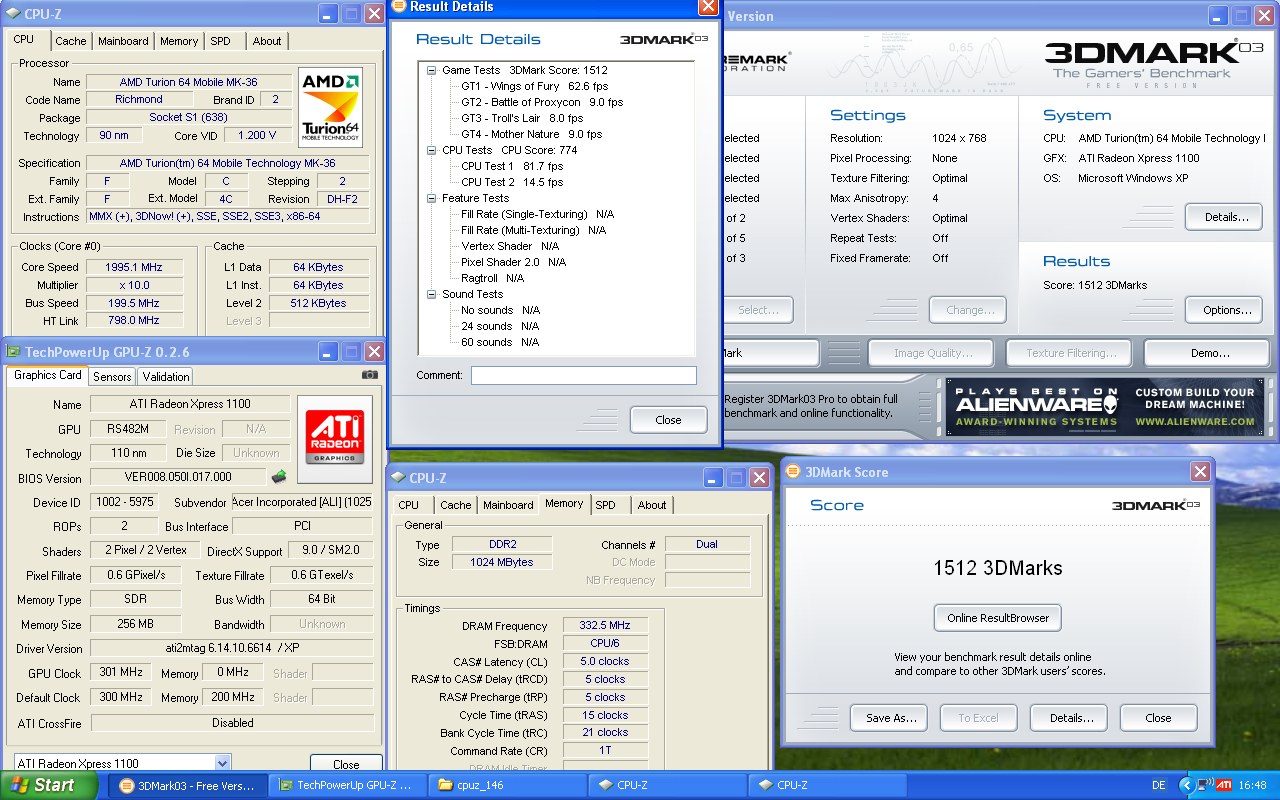Switch to Sensors tab in GPU-Z
This screenshot has width=1280, height=800.
pos(112,376)
